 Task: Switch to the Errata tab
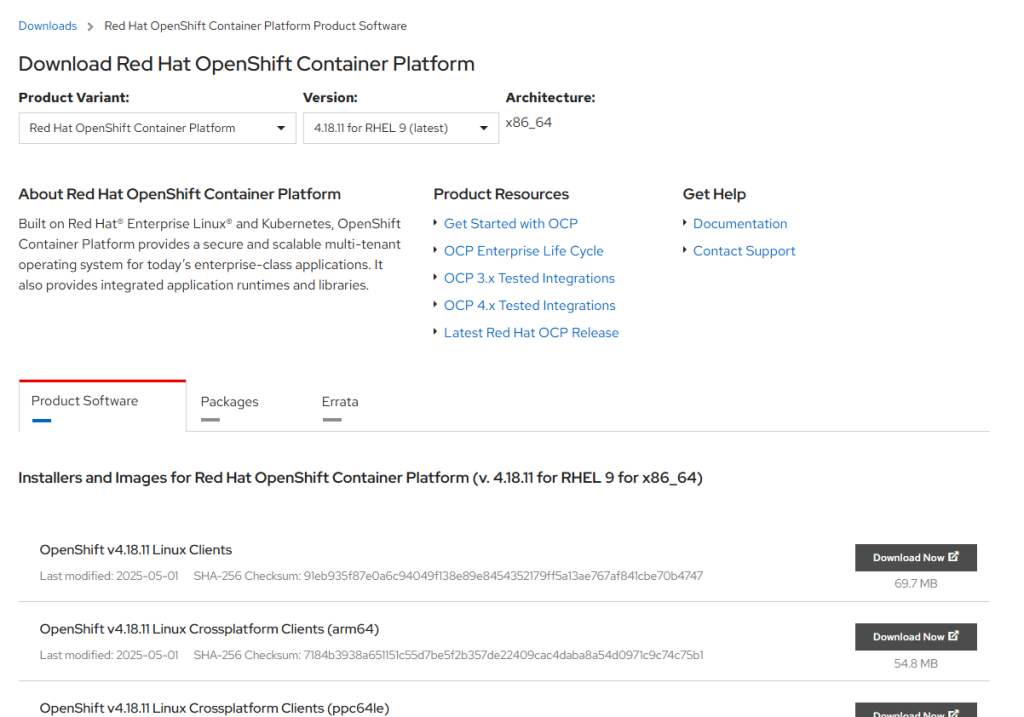340,402
